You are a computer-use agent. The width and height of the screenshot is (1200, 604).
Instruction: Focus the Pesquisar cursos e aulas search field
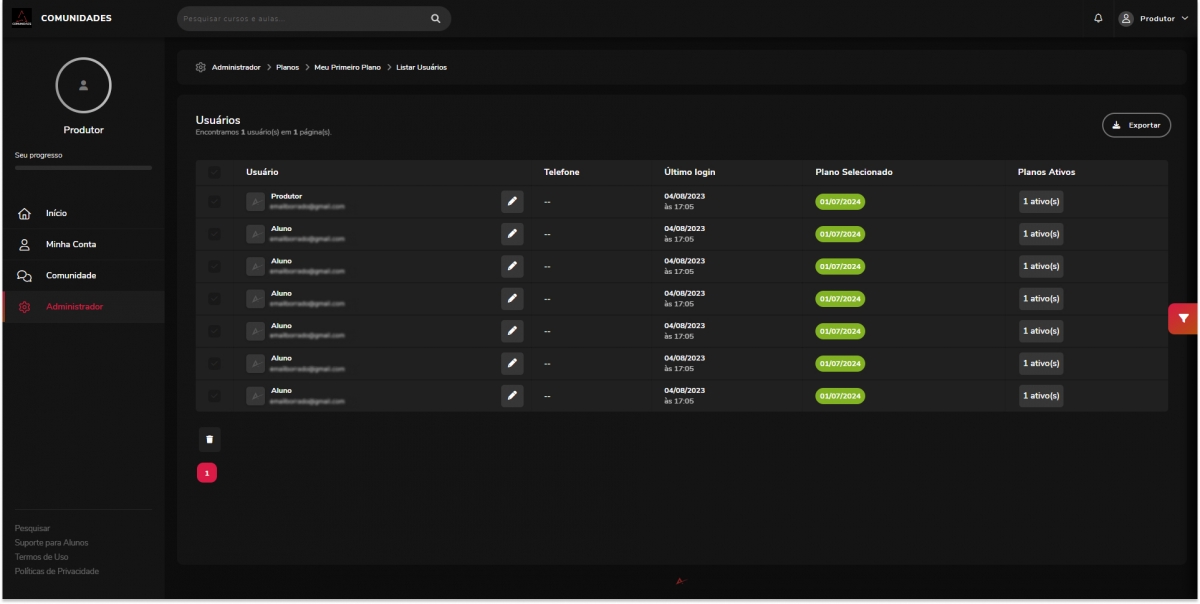(300, 18)
